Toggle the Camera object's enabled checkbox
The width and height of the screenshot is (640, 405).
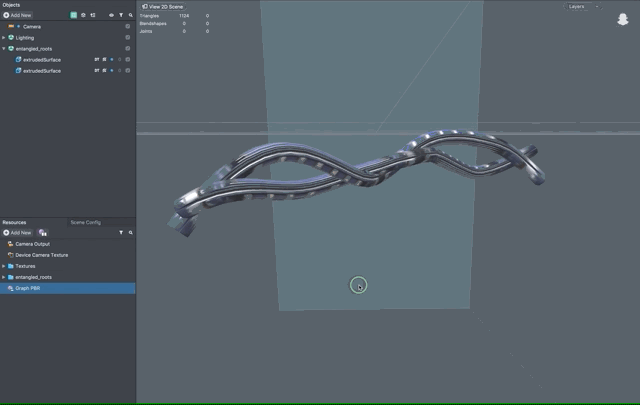(128, 26)
